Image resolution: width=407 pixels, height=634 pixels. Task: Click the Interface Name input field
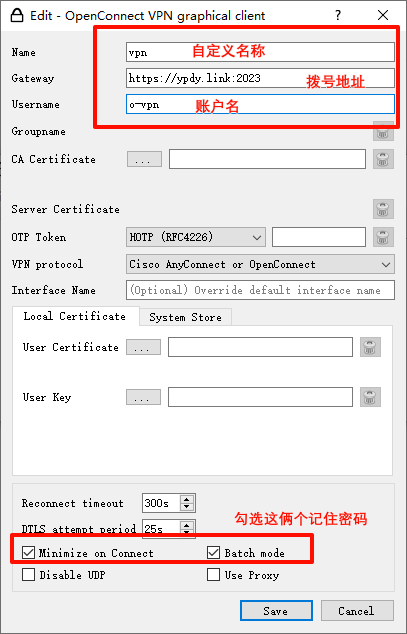(x=260, y=290)
